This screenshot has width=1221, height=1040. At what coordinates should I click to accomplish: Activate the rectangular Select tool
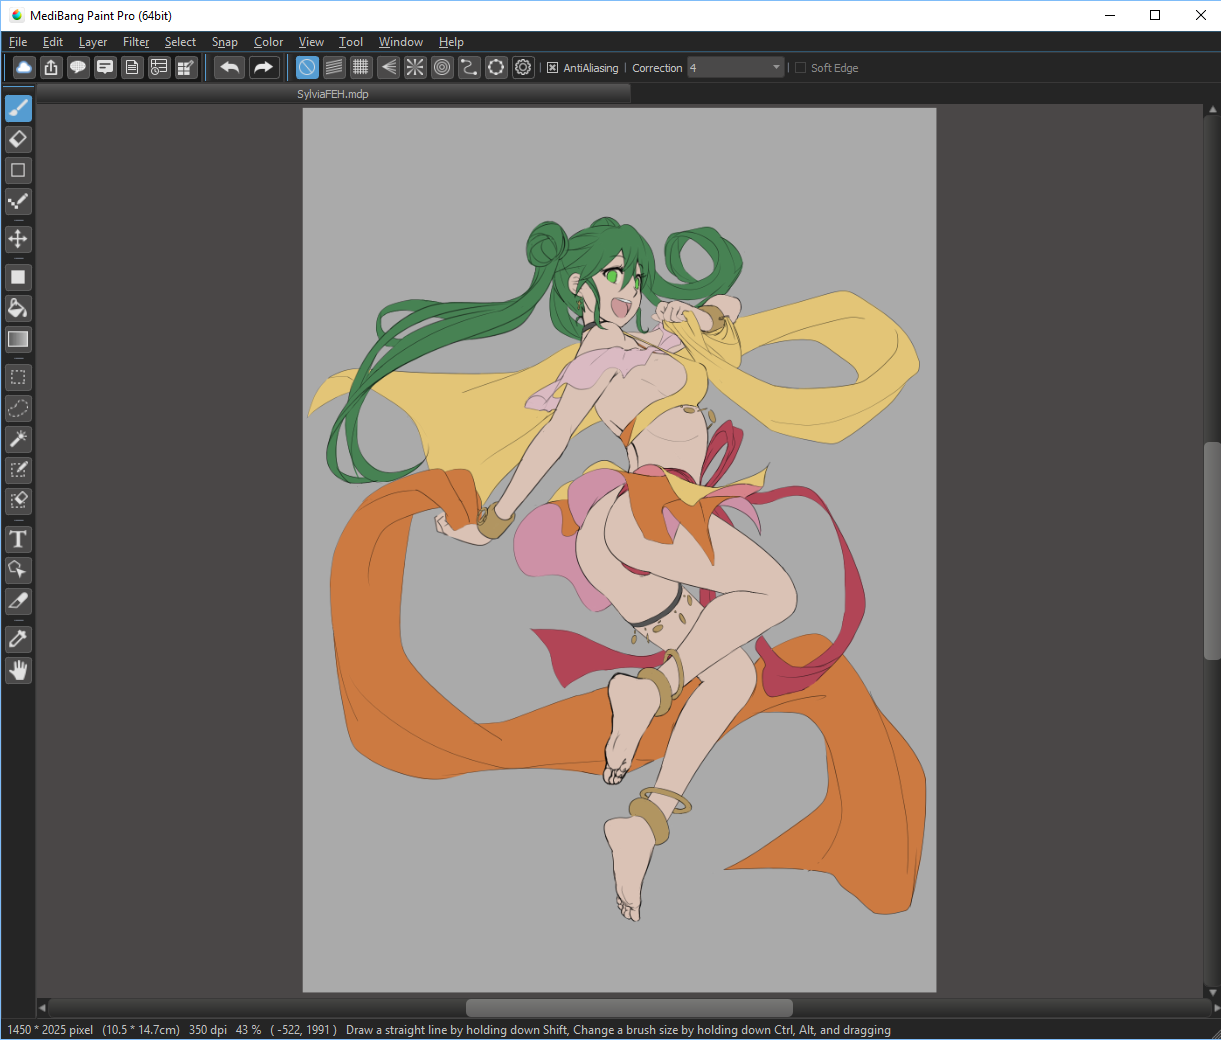click(x=18, y=377)
